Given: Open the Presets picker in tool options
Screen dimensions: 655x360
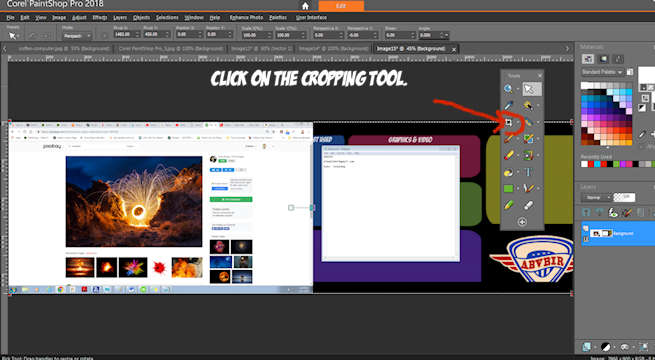Looking at the screenshot, I should [x=13, y=36].
